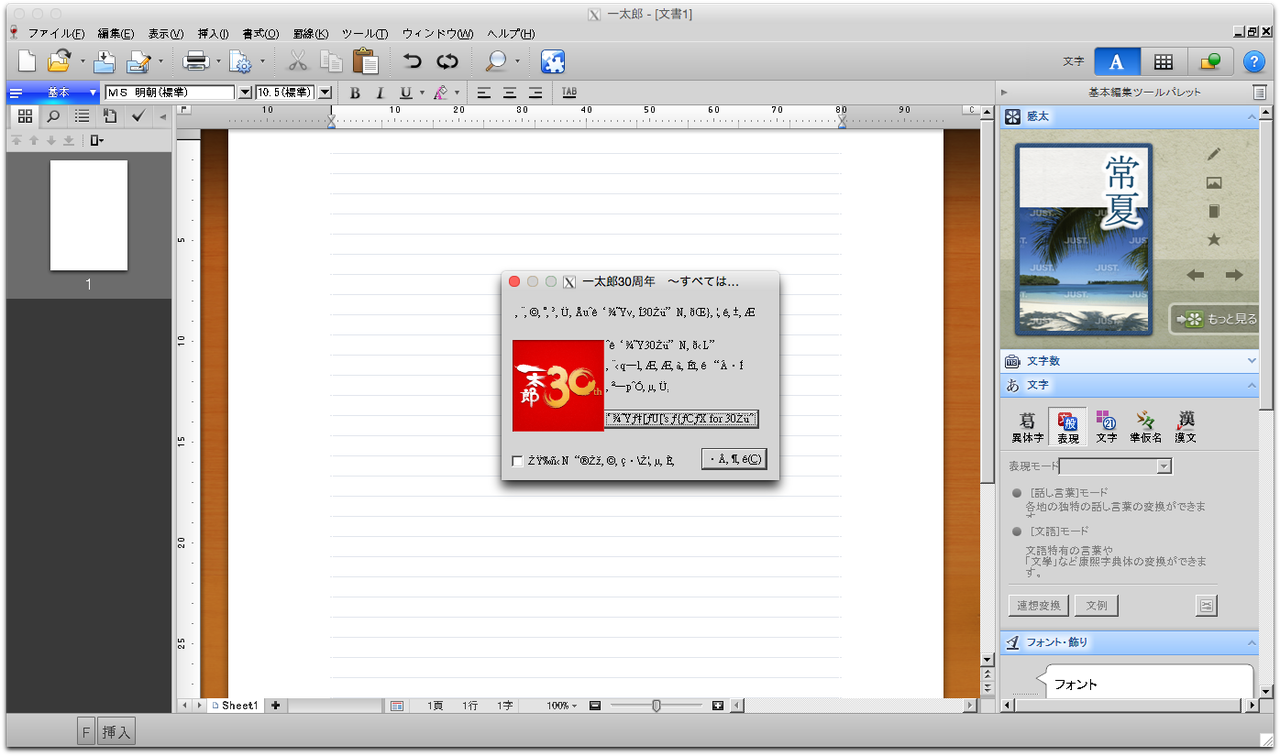Switch to table mode with the grid icon

pos(1163,61)
